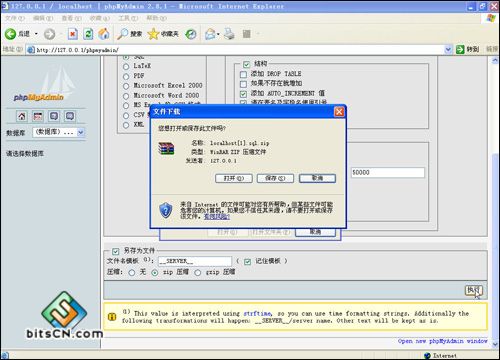Close the file download dialog

tap(339, 111)
